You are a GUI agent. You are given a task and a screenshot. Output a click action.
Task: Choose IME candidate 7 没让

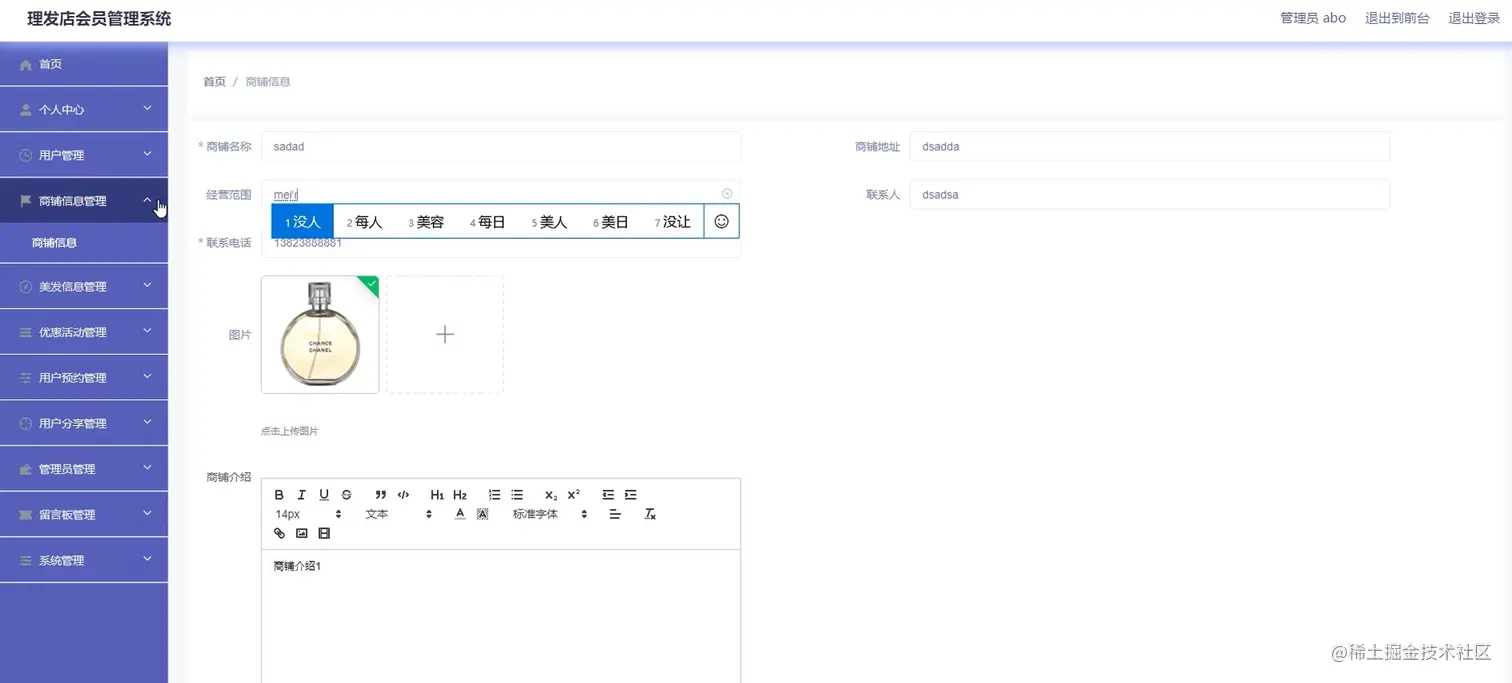click(x=673, y=222)
